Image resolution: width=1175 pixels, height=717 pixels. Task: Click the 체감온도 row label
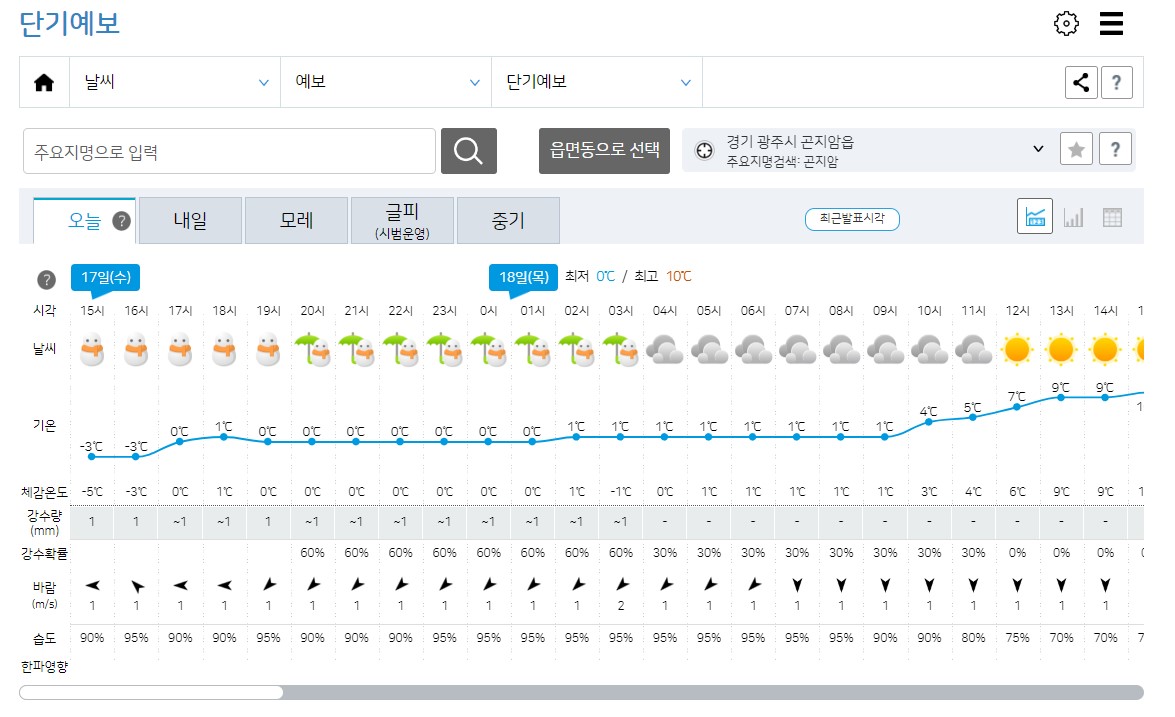point(44,492)
